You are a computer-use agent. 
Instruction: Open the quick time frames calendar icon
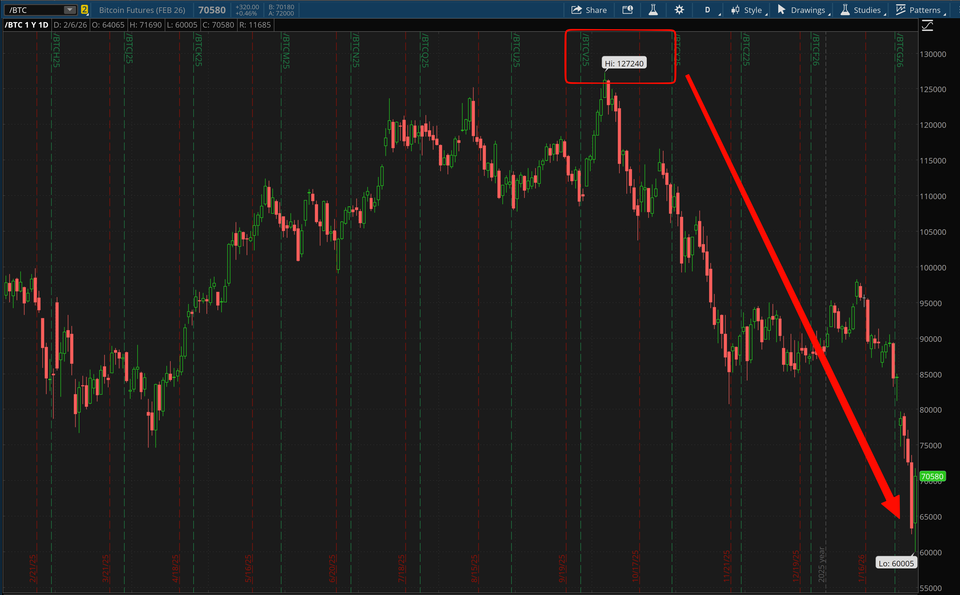[628, 10]
